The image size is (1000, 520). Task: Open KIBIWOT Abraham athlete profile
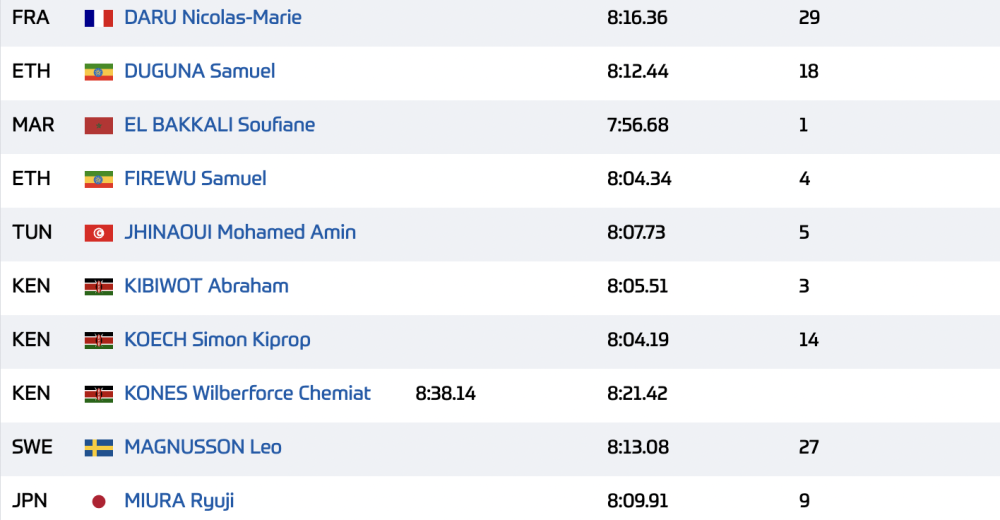[x=206, y=285]
